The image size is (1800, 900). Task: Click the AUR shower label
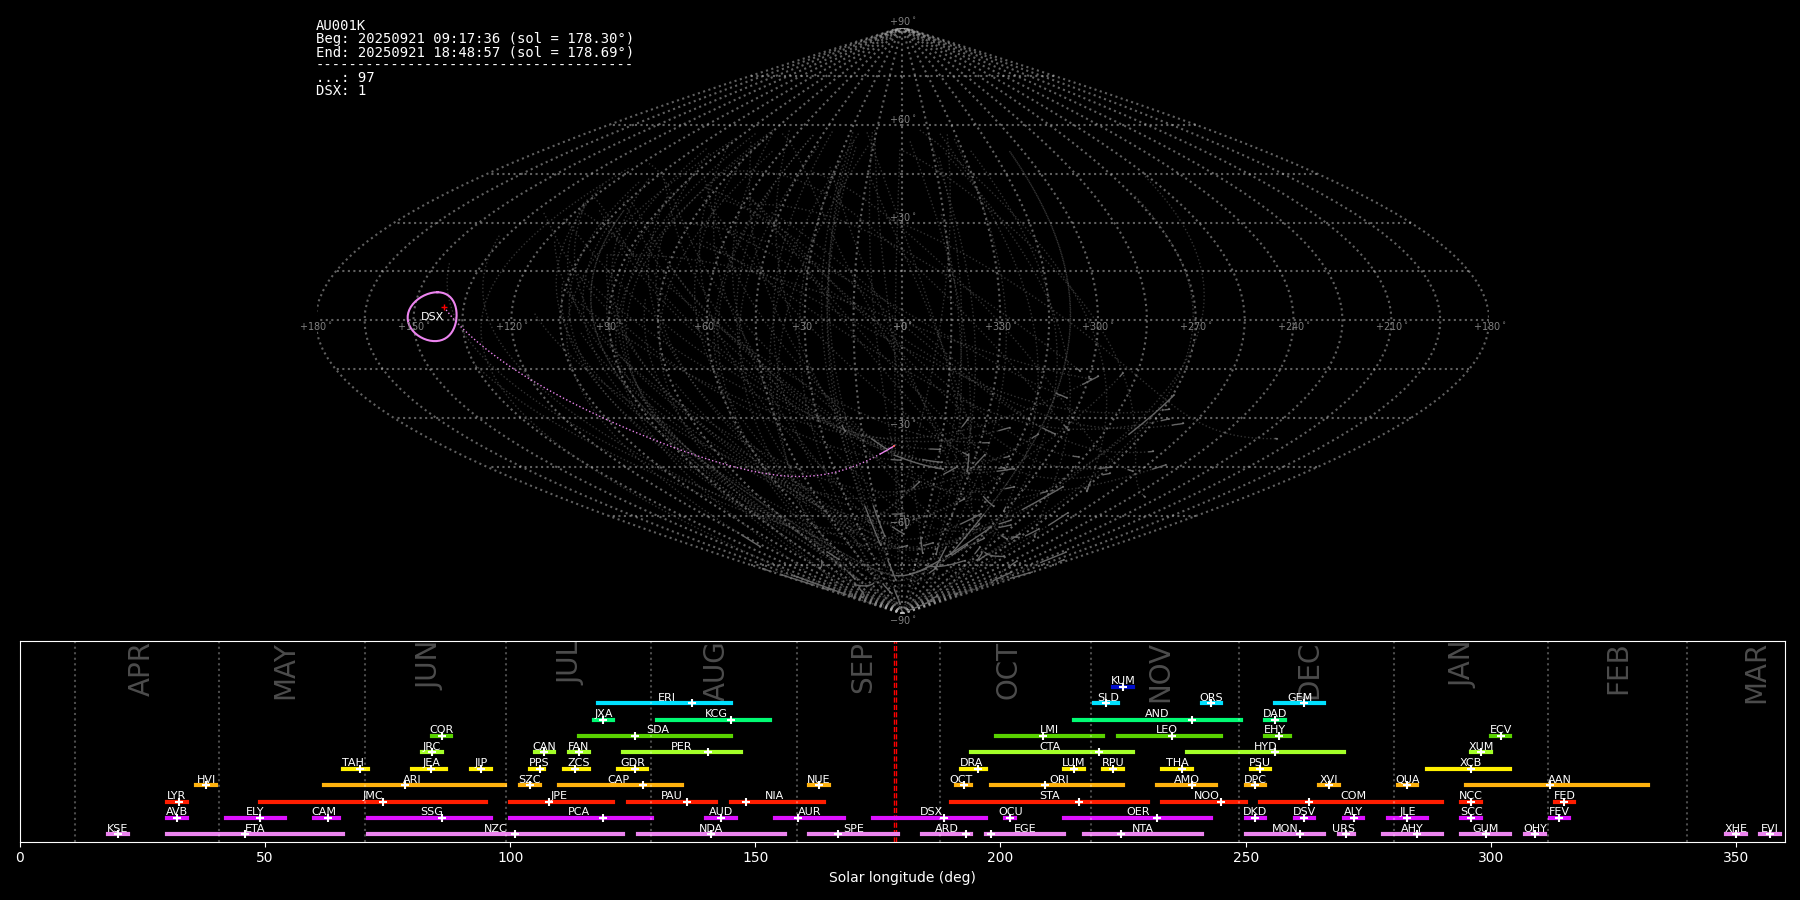click(809, 812)
